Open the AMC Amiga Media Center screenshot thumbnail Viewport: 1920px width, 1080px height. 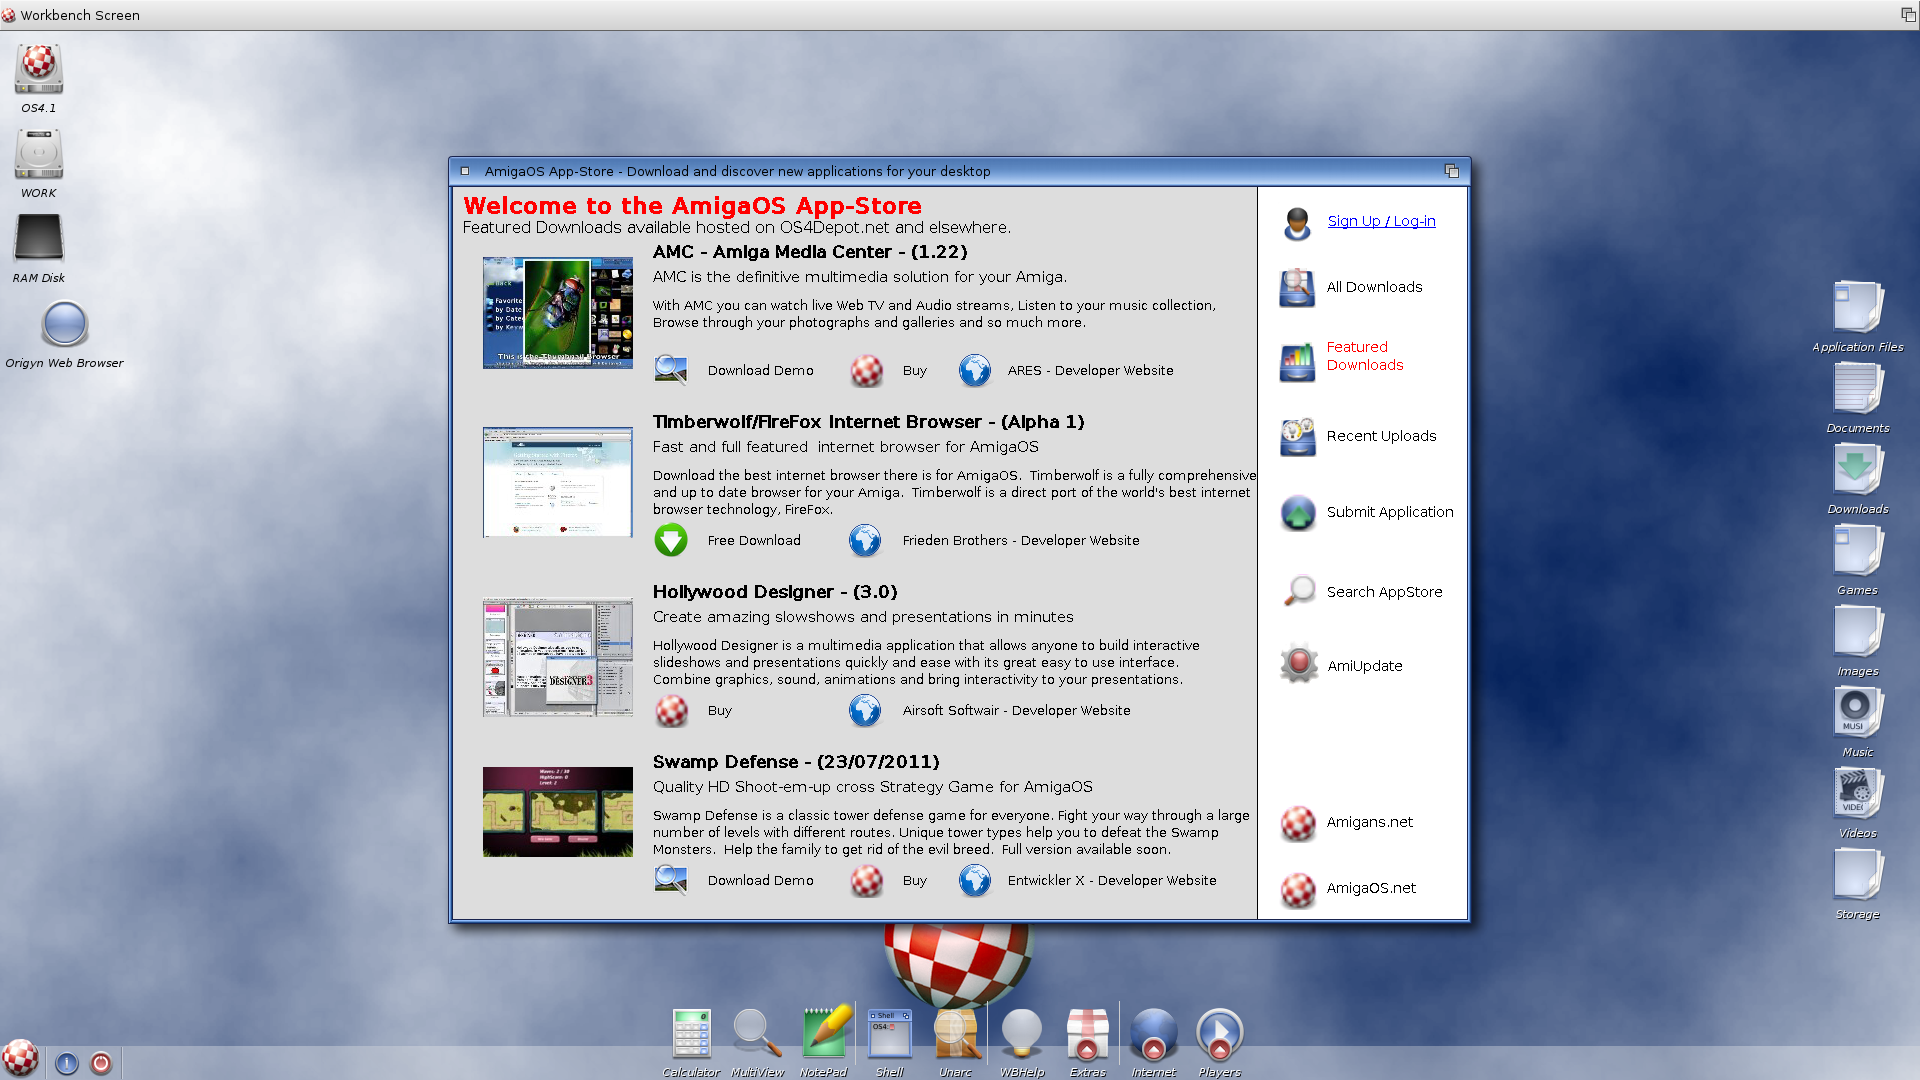(558, 313)
